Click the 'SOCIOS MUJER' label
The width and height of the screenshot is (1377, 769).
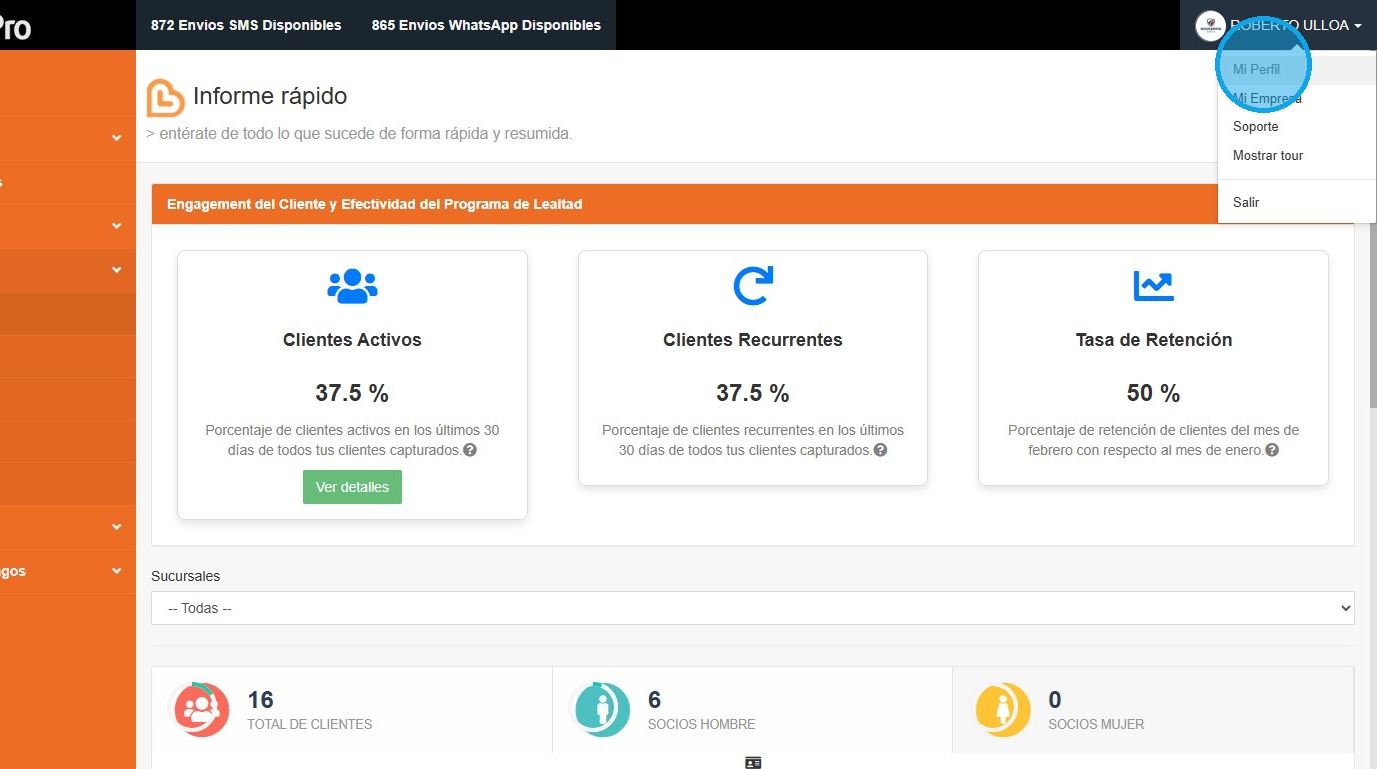click(1096, 724)
